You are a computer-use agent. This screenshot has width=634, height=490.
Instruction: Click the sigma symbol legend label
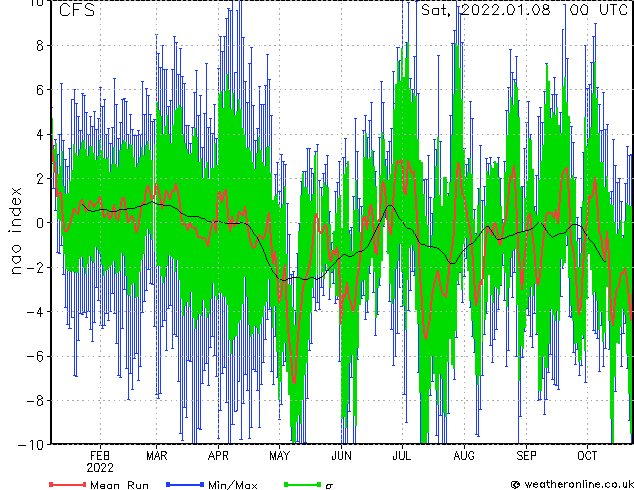[329, 486]
